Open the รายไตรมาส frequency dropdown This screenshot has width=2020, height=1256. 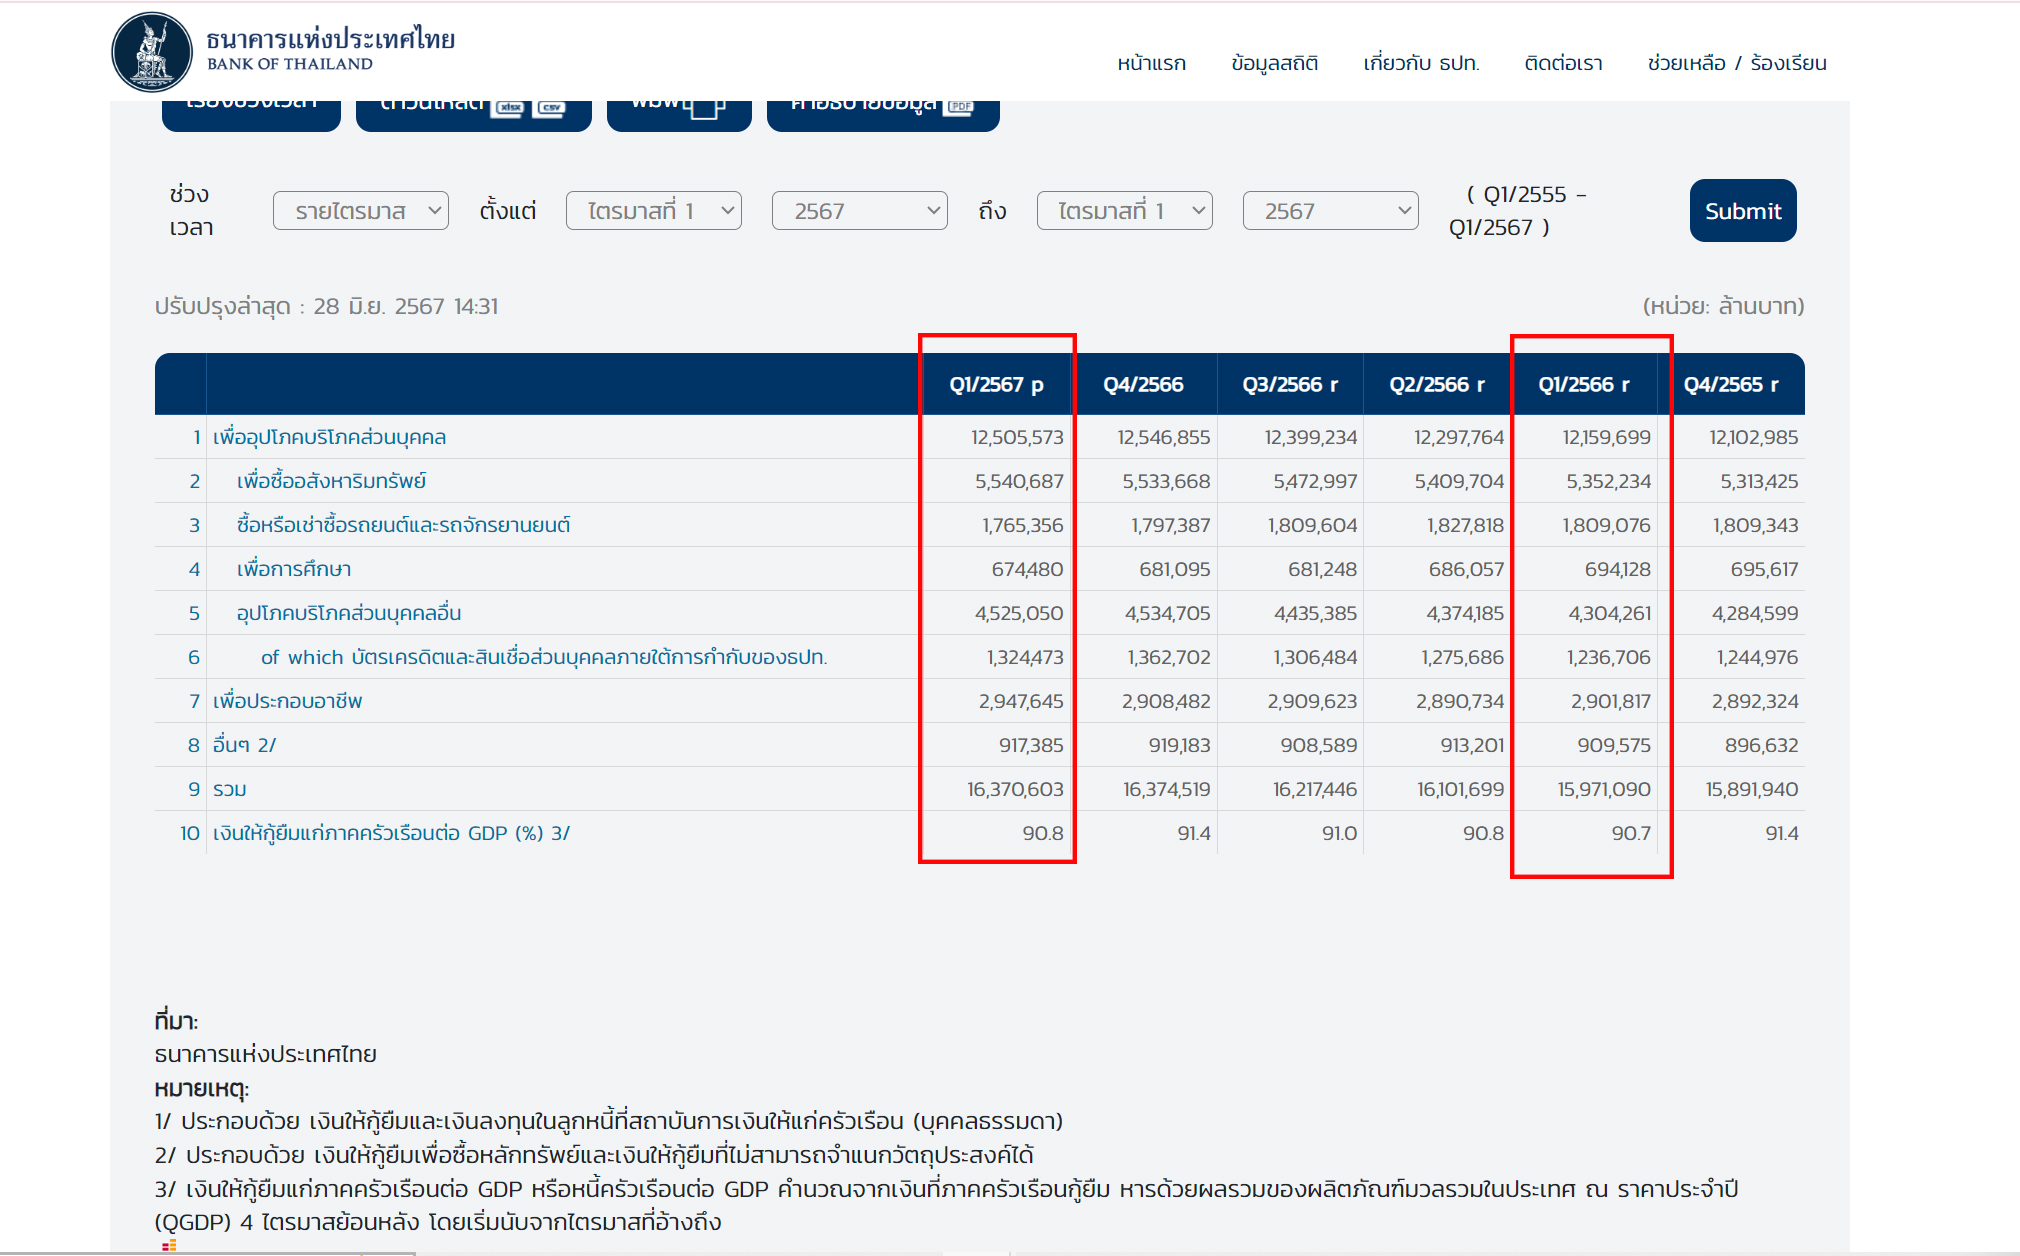(x=360, y=211)
